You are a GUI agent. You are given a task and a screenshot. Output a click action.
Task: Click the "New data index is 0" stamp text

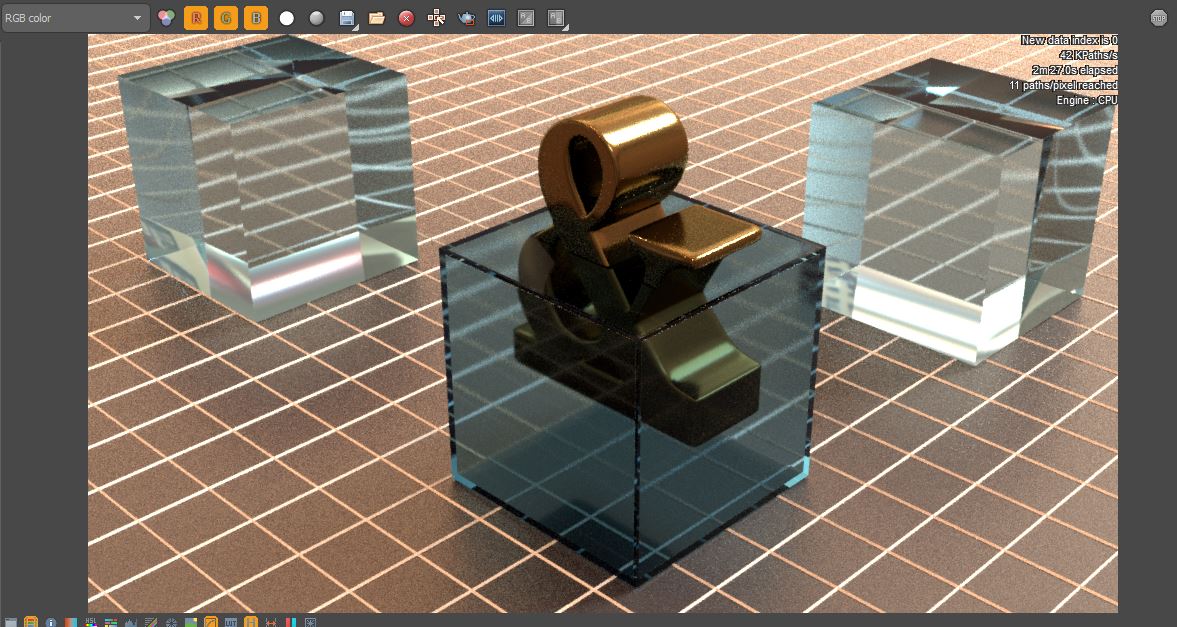click(1069, 40)
